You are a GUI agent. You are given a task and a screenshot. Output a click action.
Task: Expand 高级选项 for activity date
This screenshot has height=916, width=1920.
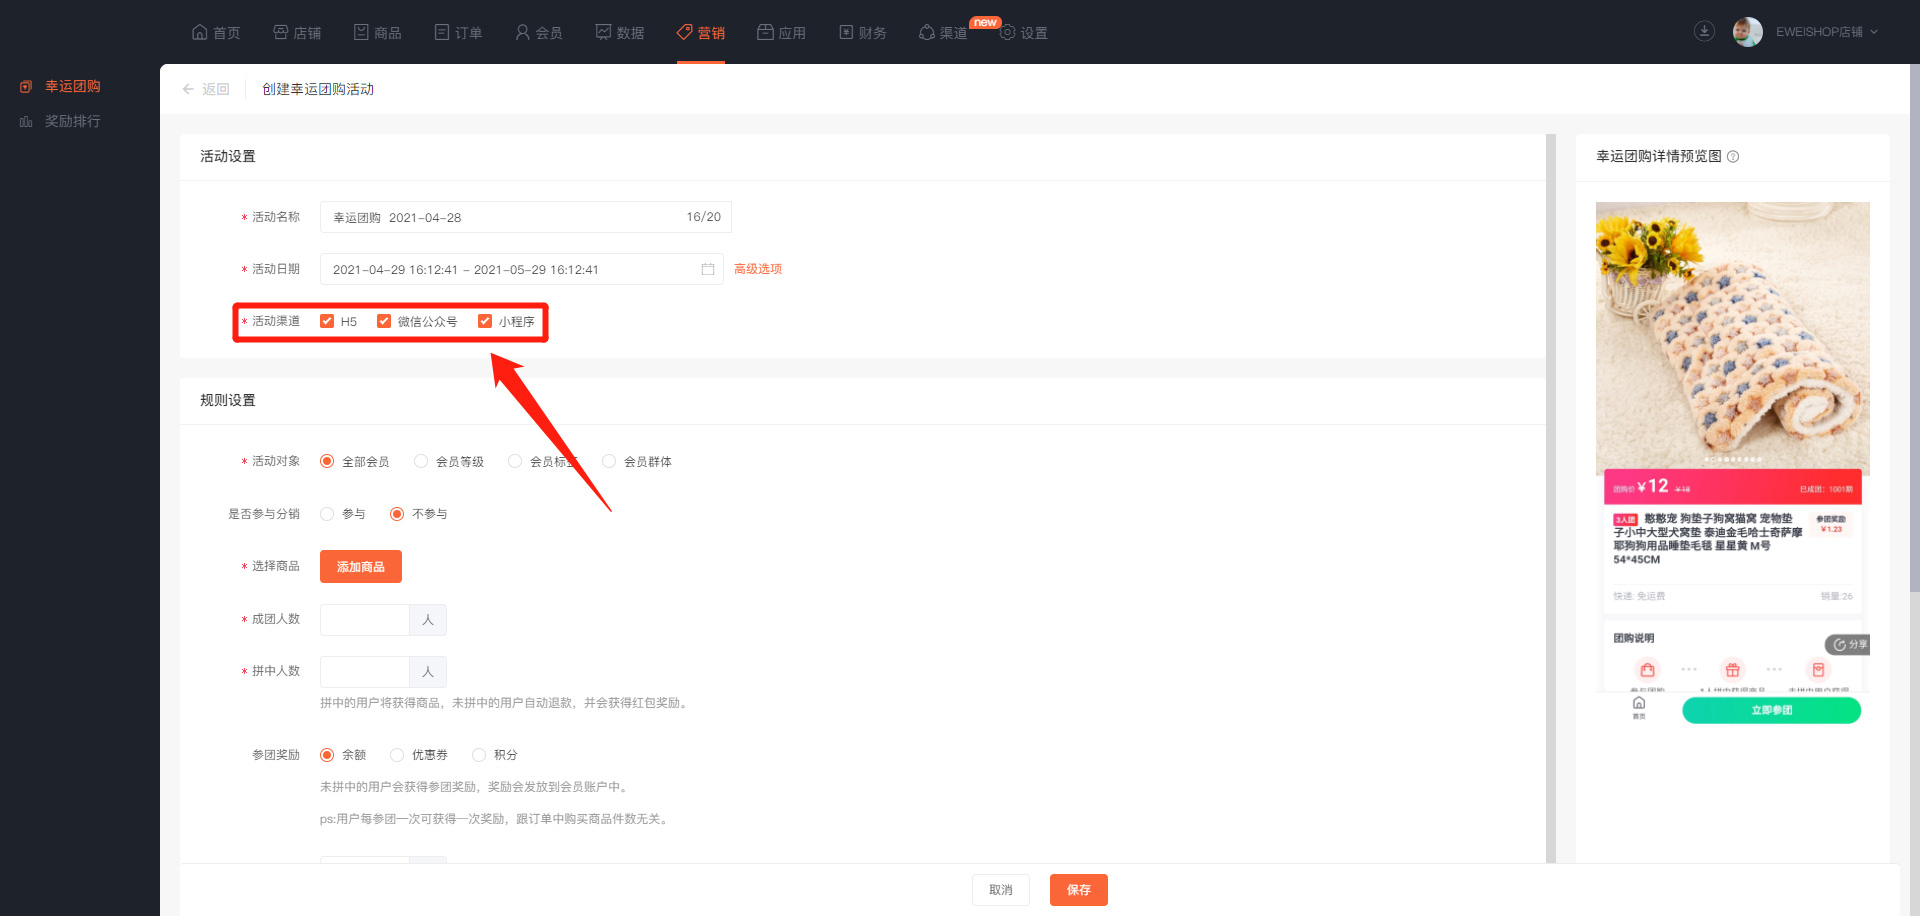pyautogui.click(x=758, y=269)
